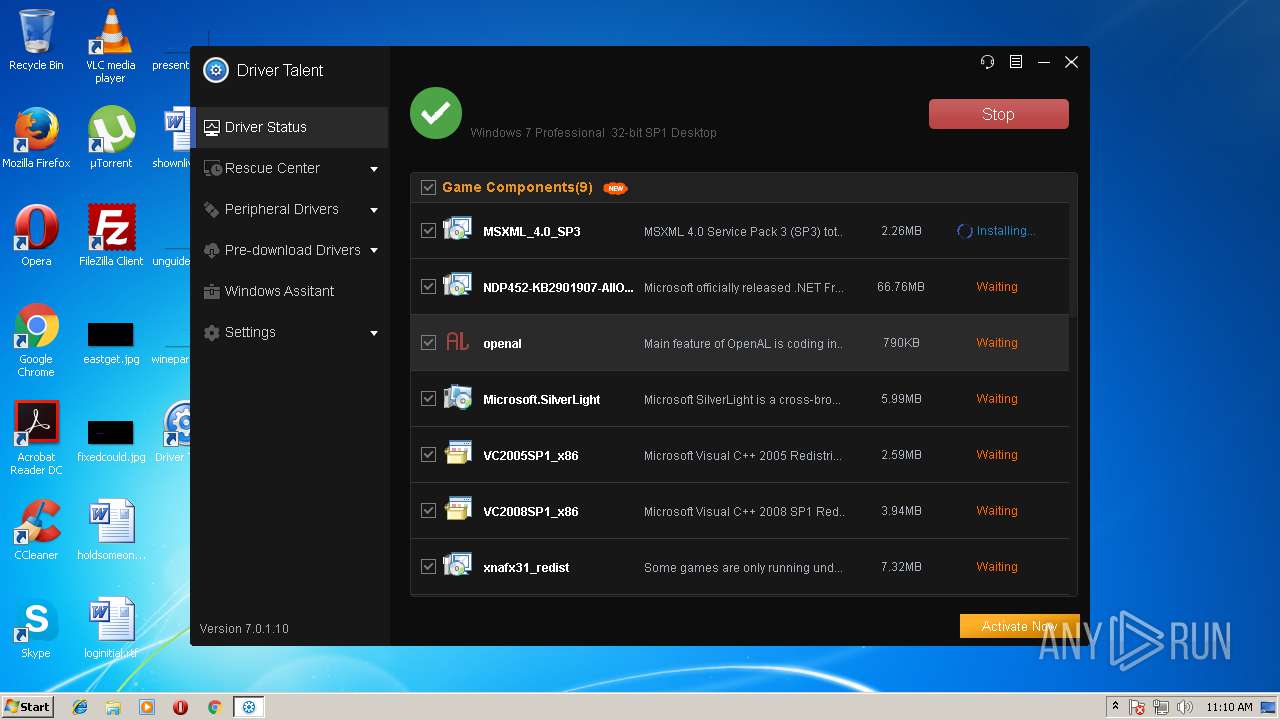Select Driver Status in the sidebar
1280x720 pixels.
289,127
